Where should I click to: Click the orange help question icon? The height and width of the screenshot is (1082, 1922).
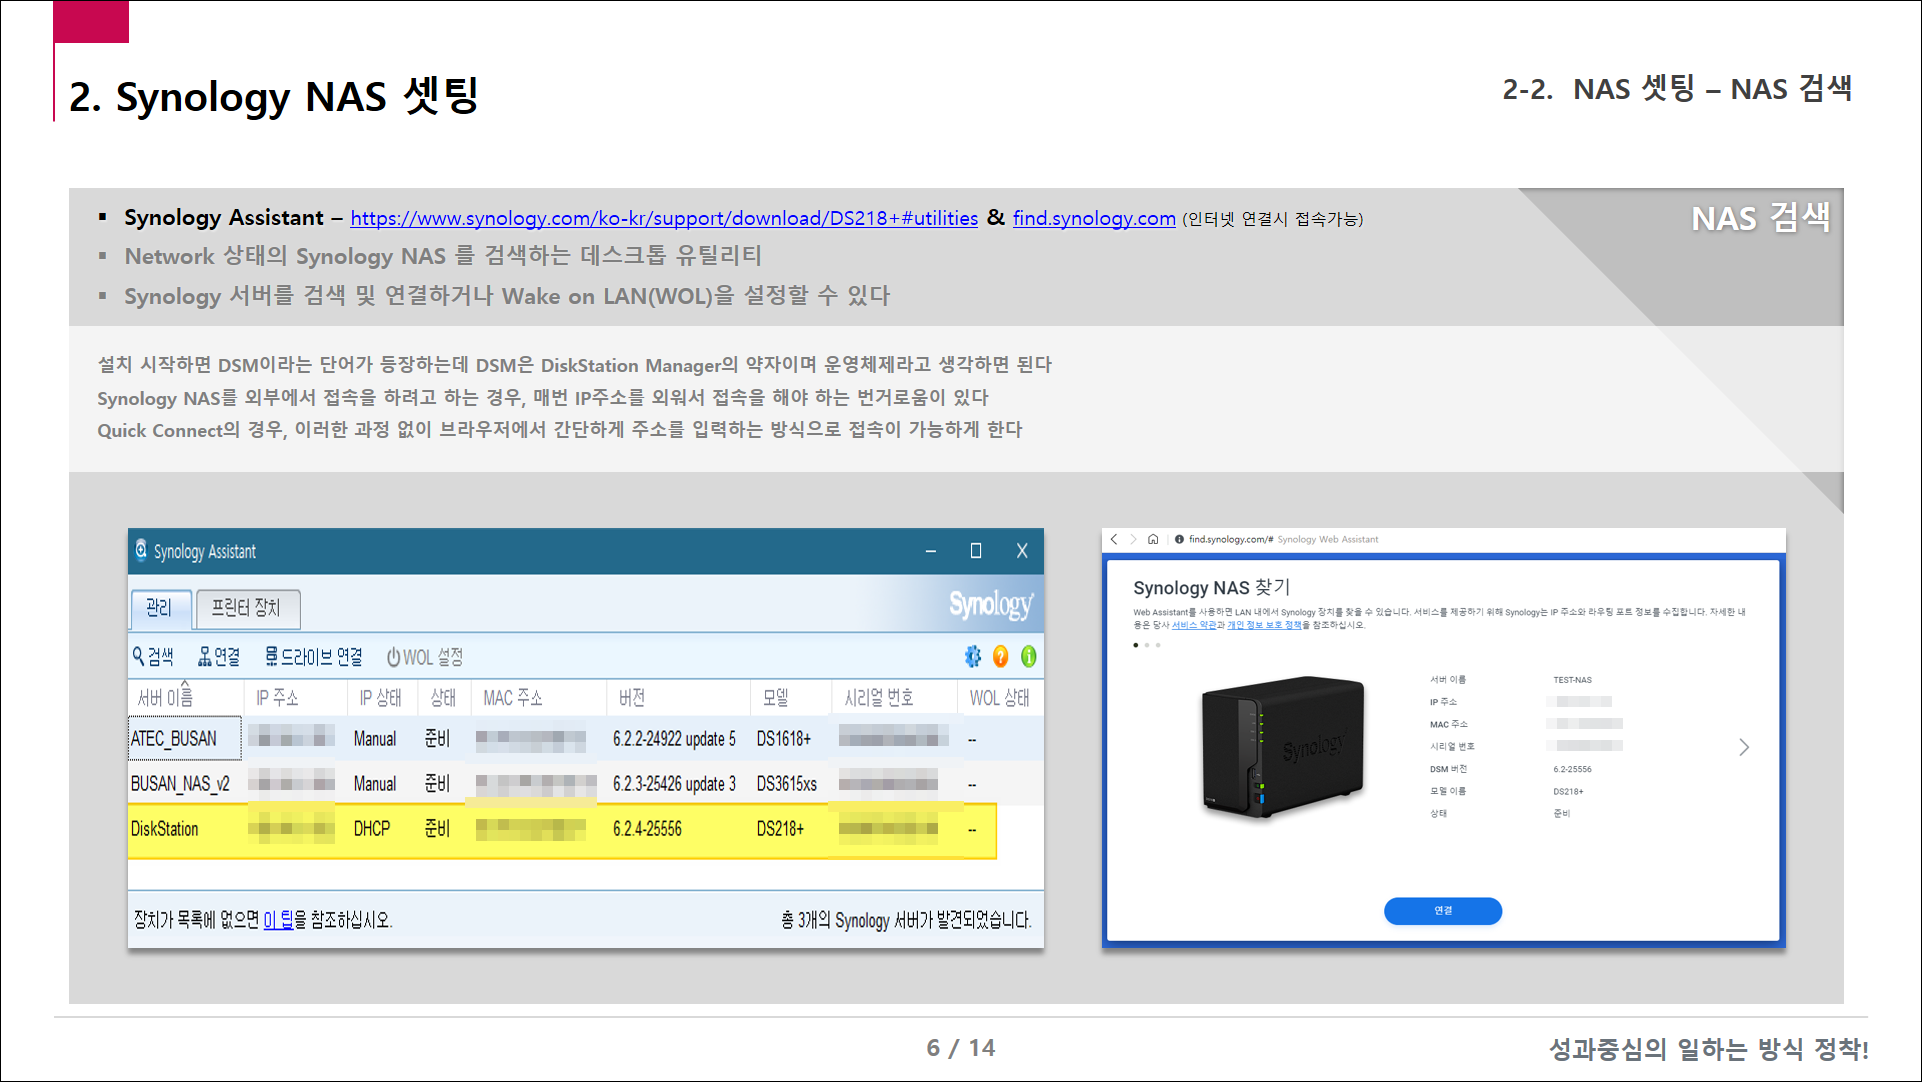[1000, 657]
